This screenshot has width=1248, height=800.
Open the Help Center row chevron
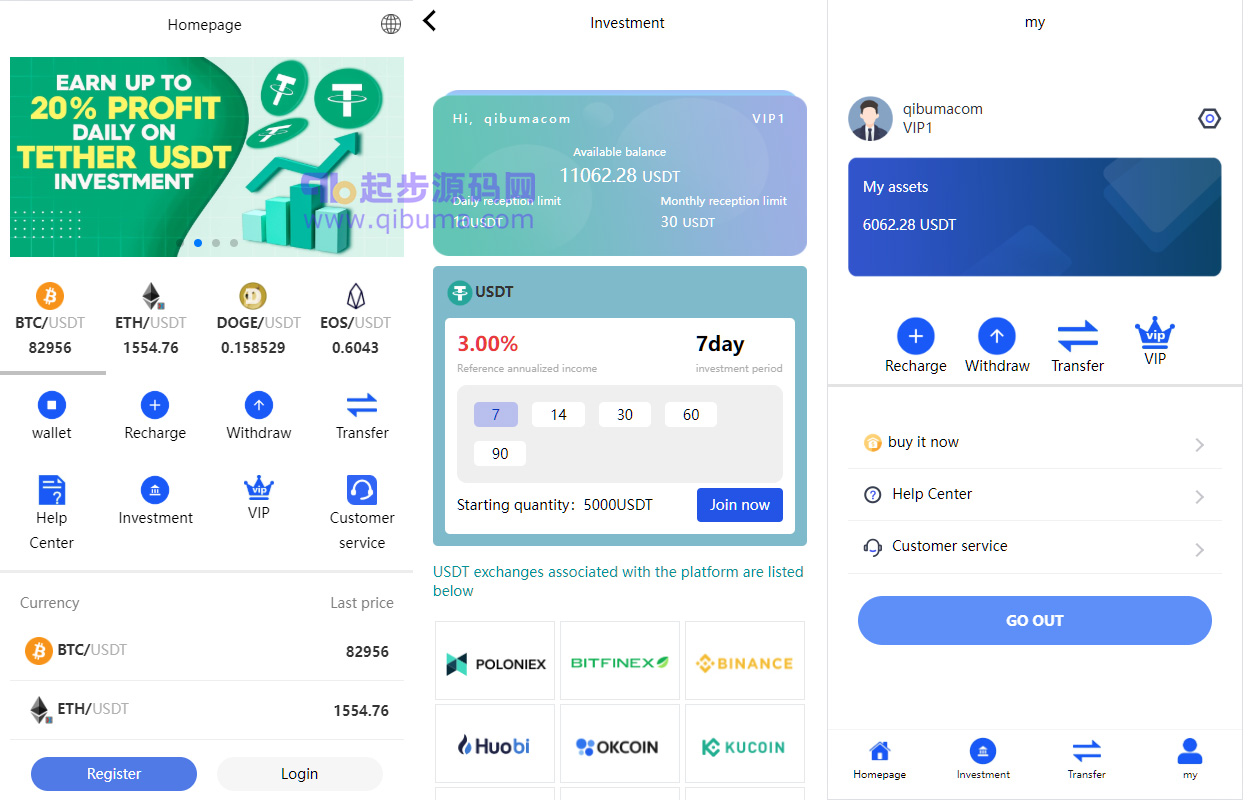(1200, 497)
